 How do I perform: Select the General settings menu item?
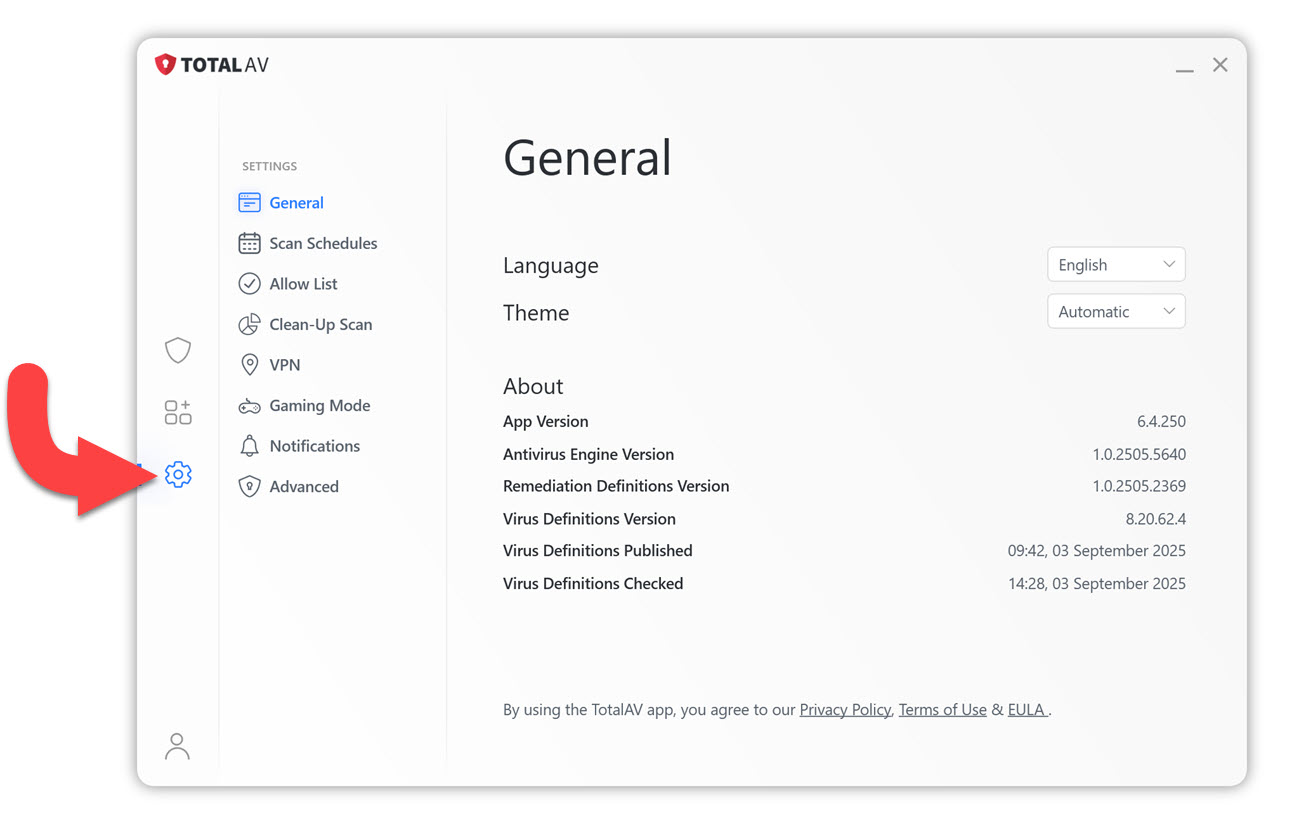point(296,203)
